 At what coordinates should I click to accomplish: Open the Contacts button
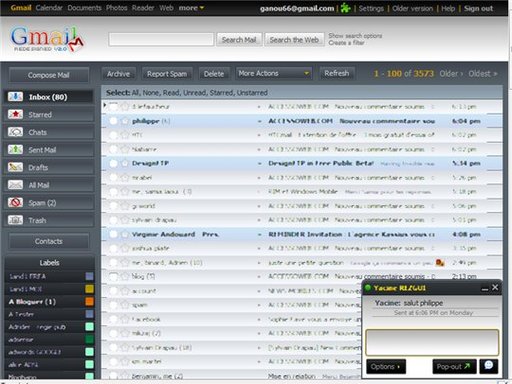49,241
